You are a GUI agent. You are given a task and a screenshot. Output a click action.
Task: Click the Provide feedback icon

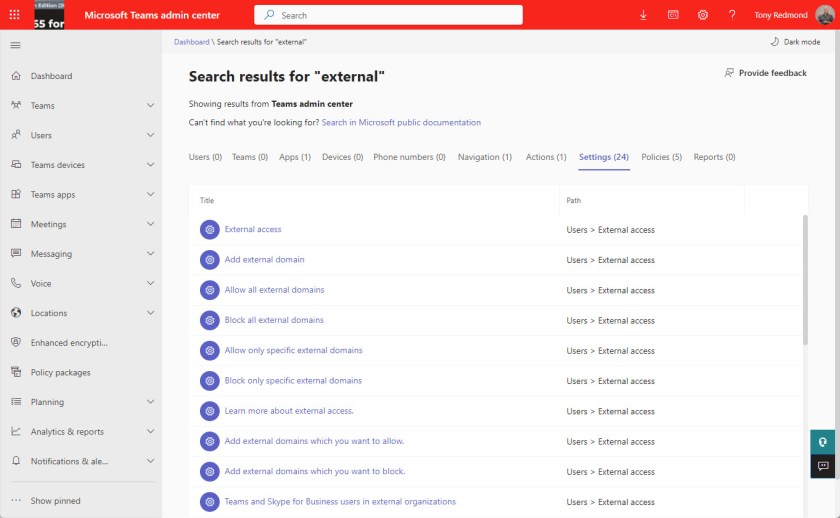(x=729, y=73)
